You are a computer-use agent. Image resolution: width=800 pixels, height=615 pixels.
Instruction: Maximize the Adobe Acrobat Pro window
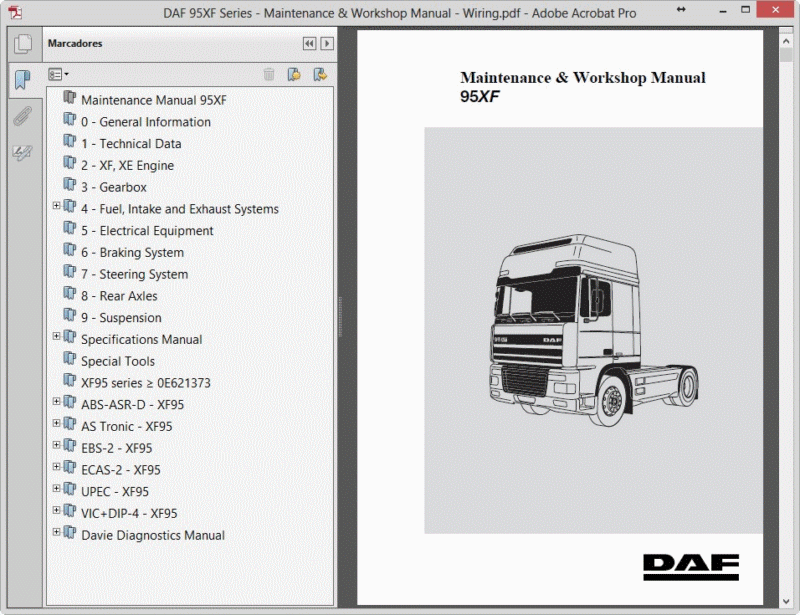tap(745, 10)
